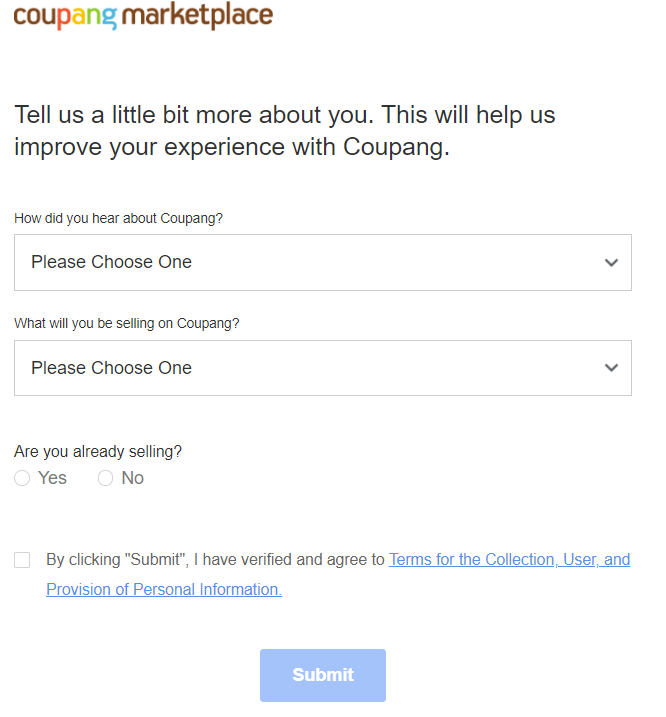666x717 pixels.
Task: Click the "Are you already selling?" question text
Action: (98, 452)
